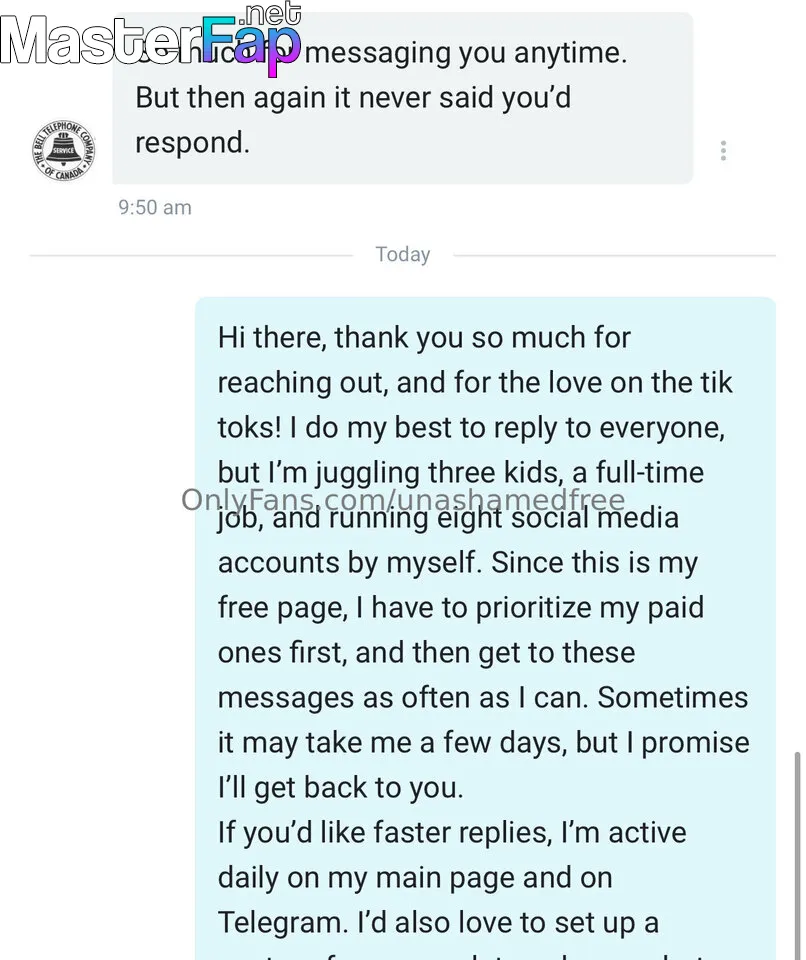Click the 'messaging you anytime' line

click(x=466, y=52)
